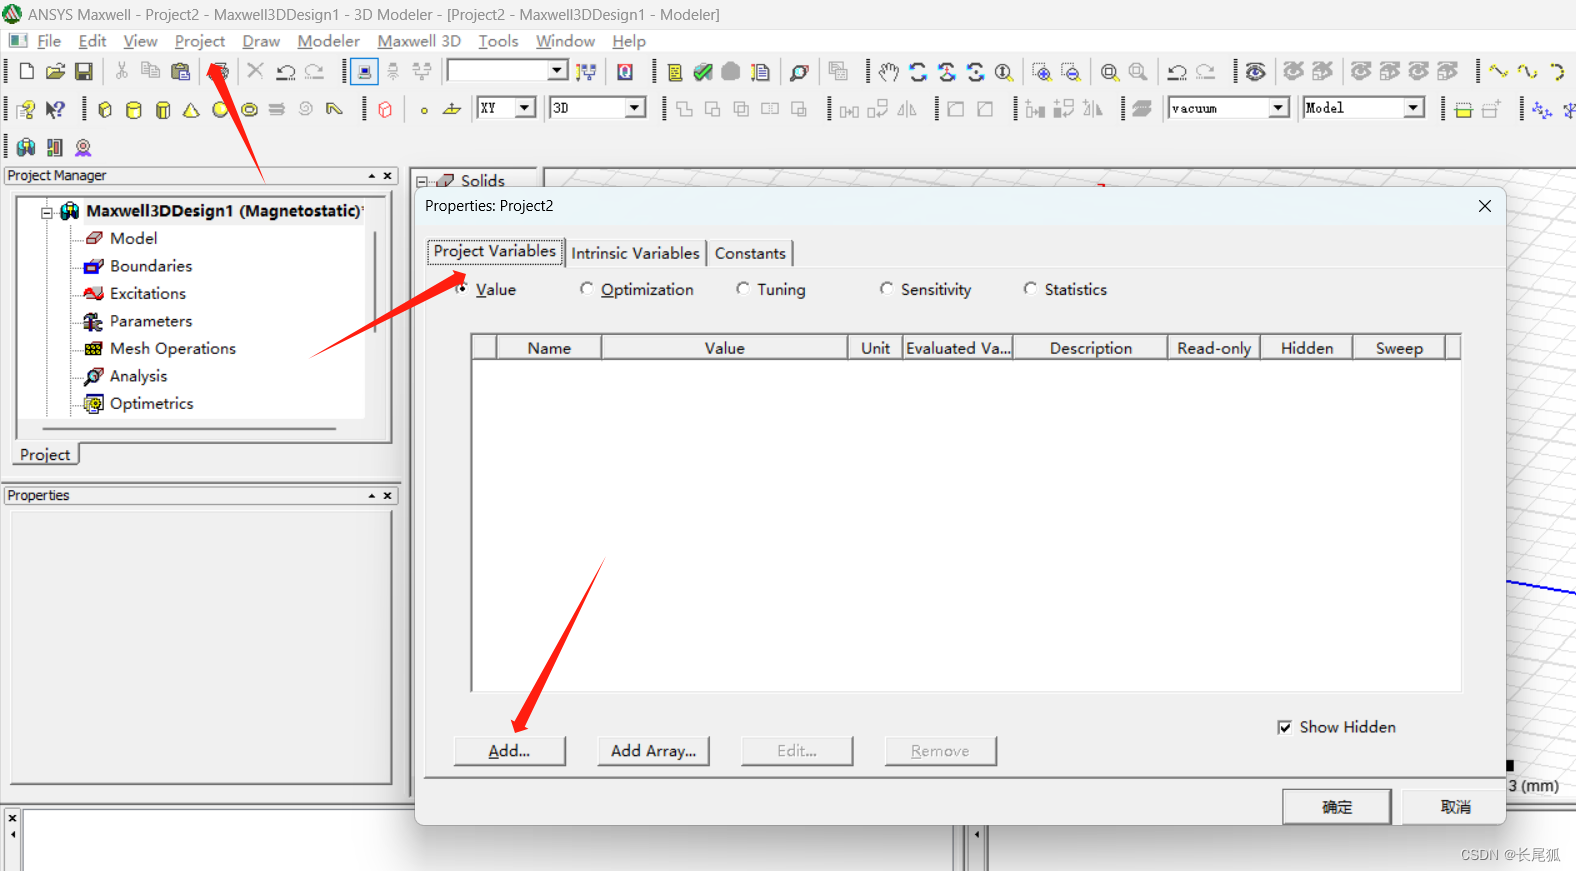Screen dimensions: 1576x871
Task: Open the vacuum material dropdown
Action: point(1278,108)
